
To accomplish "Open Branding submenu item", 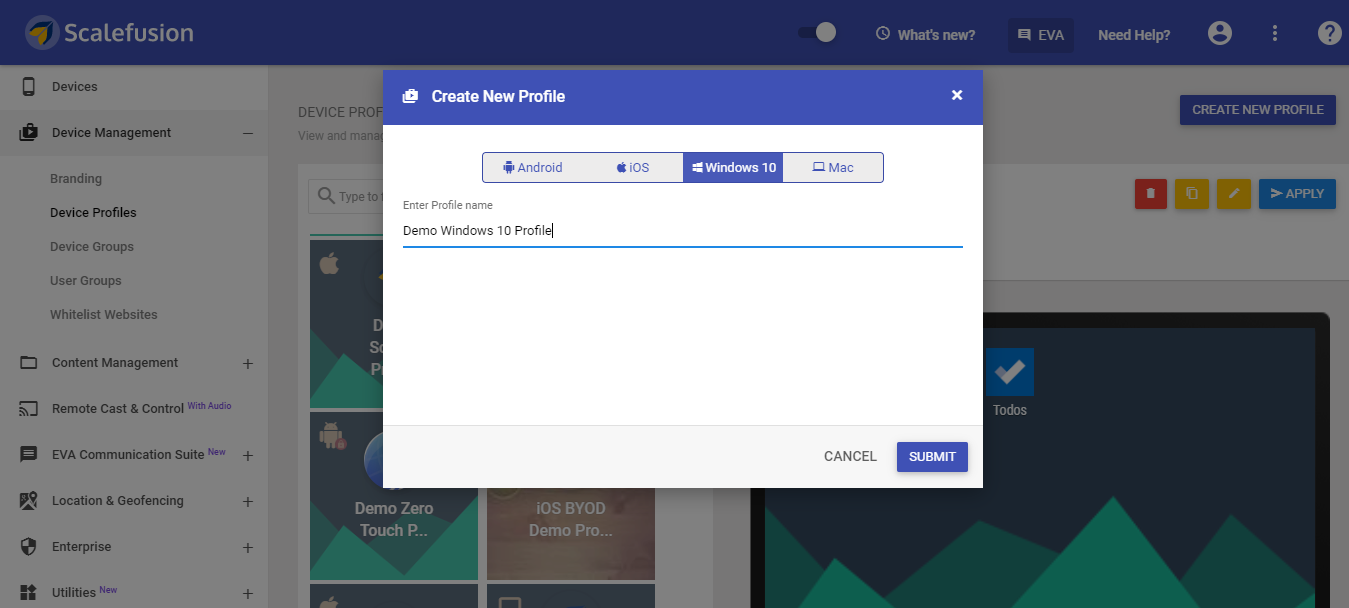I will pos(76,179).
